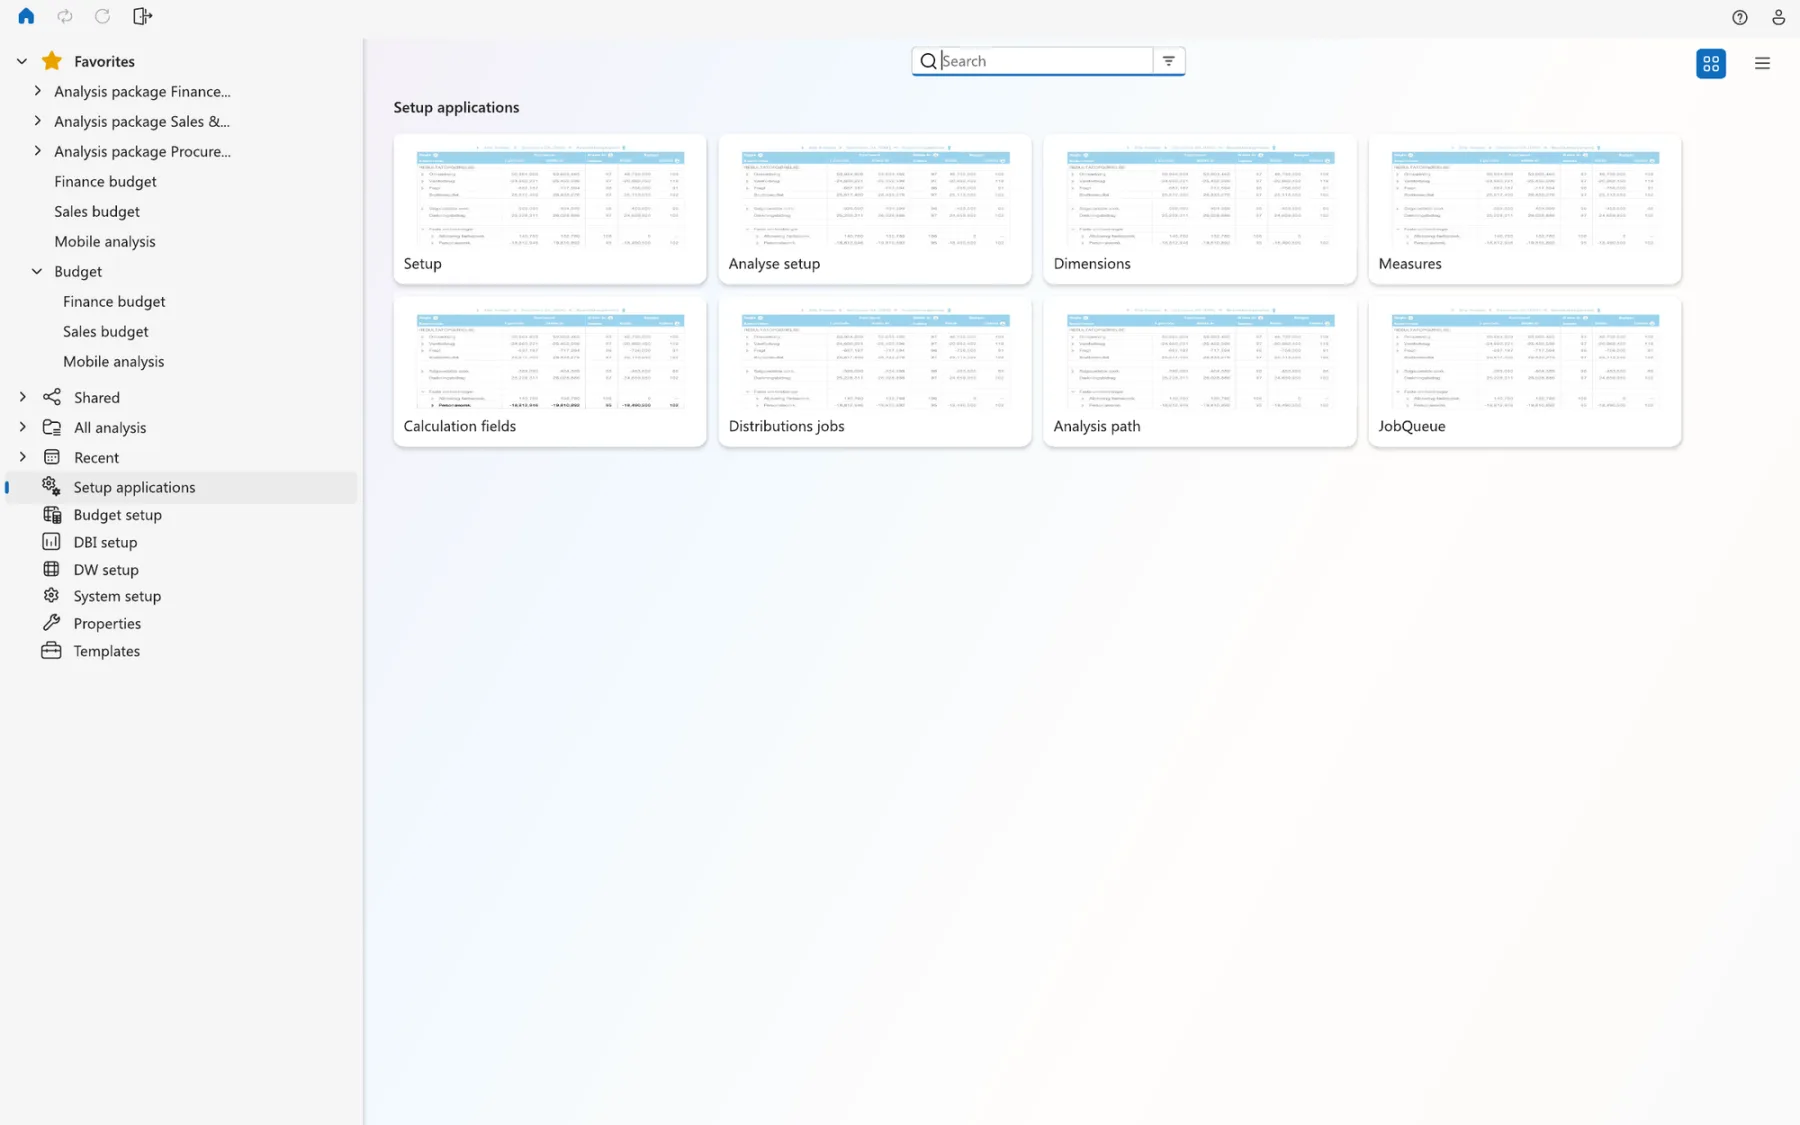Expand Analysis package Sales node
Image resolution: width=1800 pixels, height=1125 pixels.
pos(37,121)
